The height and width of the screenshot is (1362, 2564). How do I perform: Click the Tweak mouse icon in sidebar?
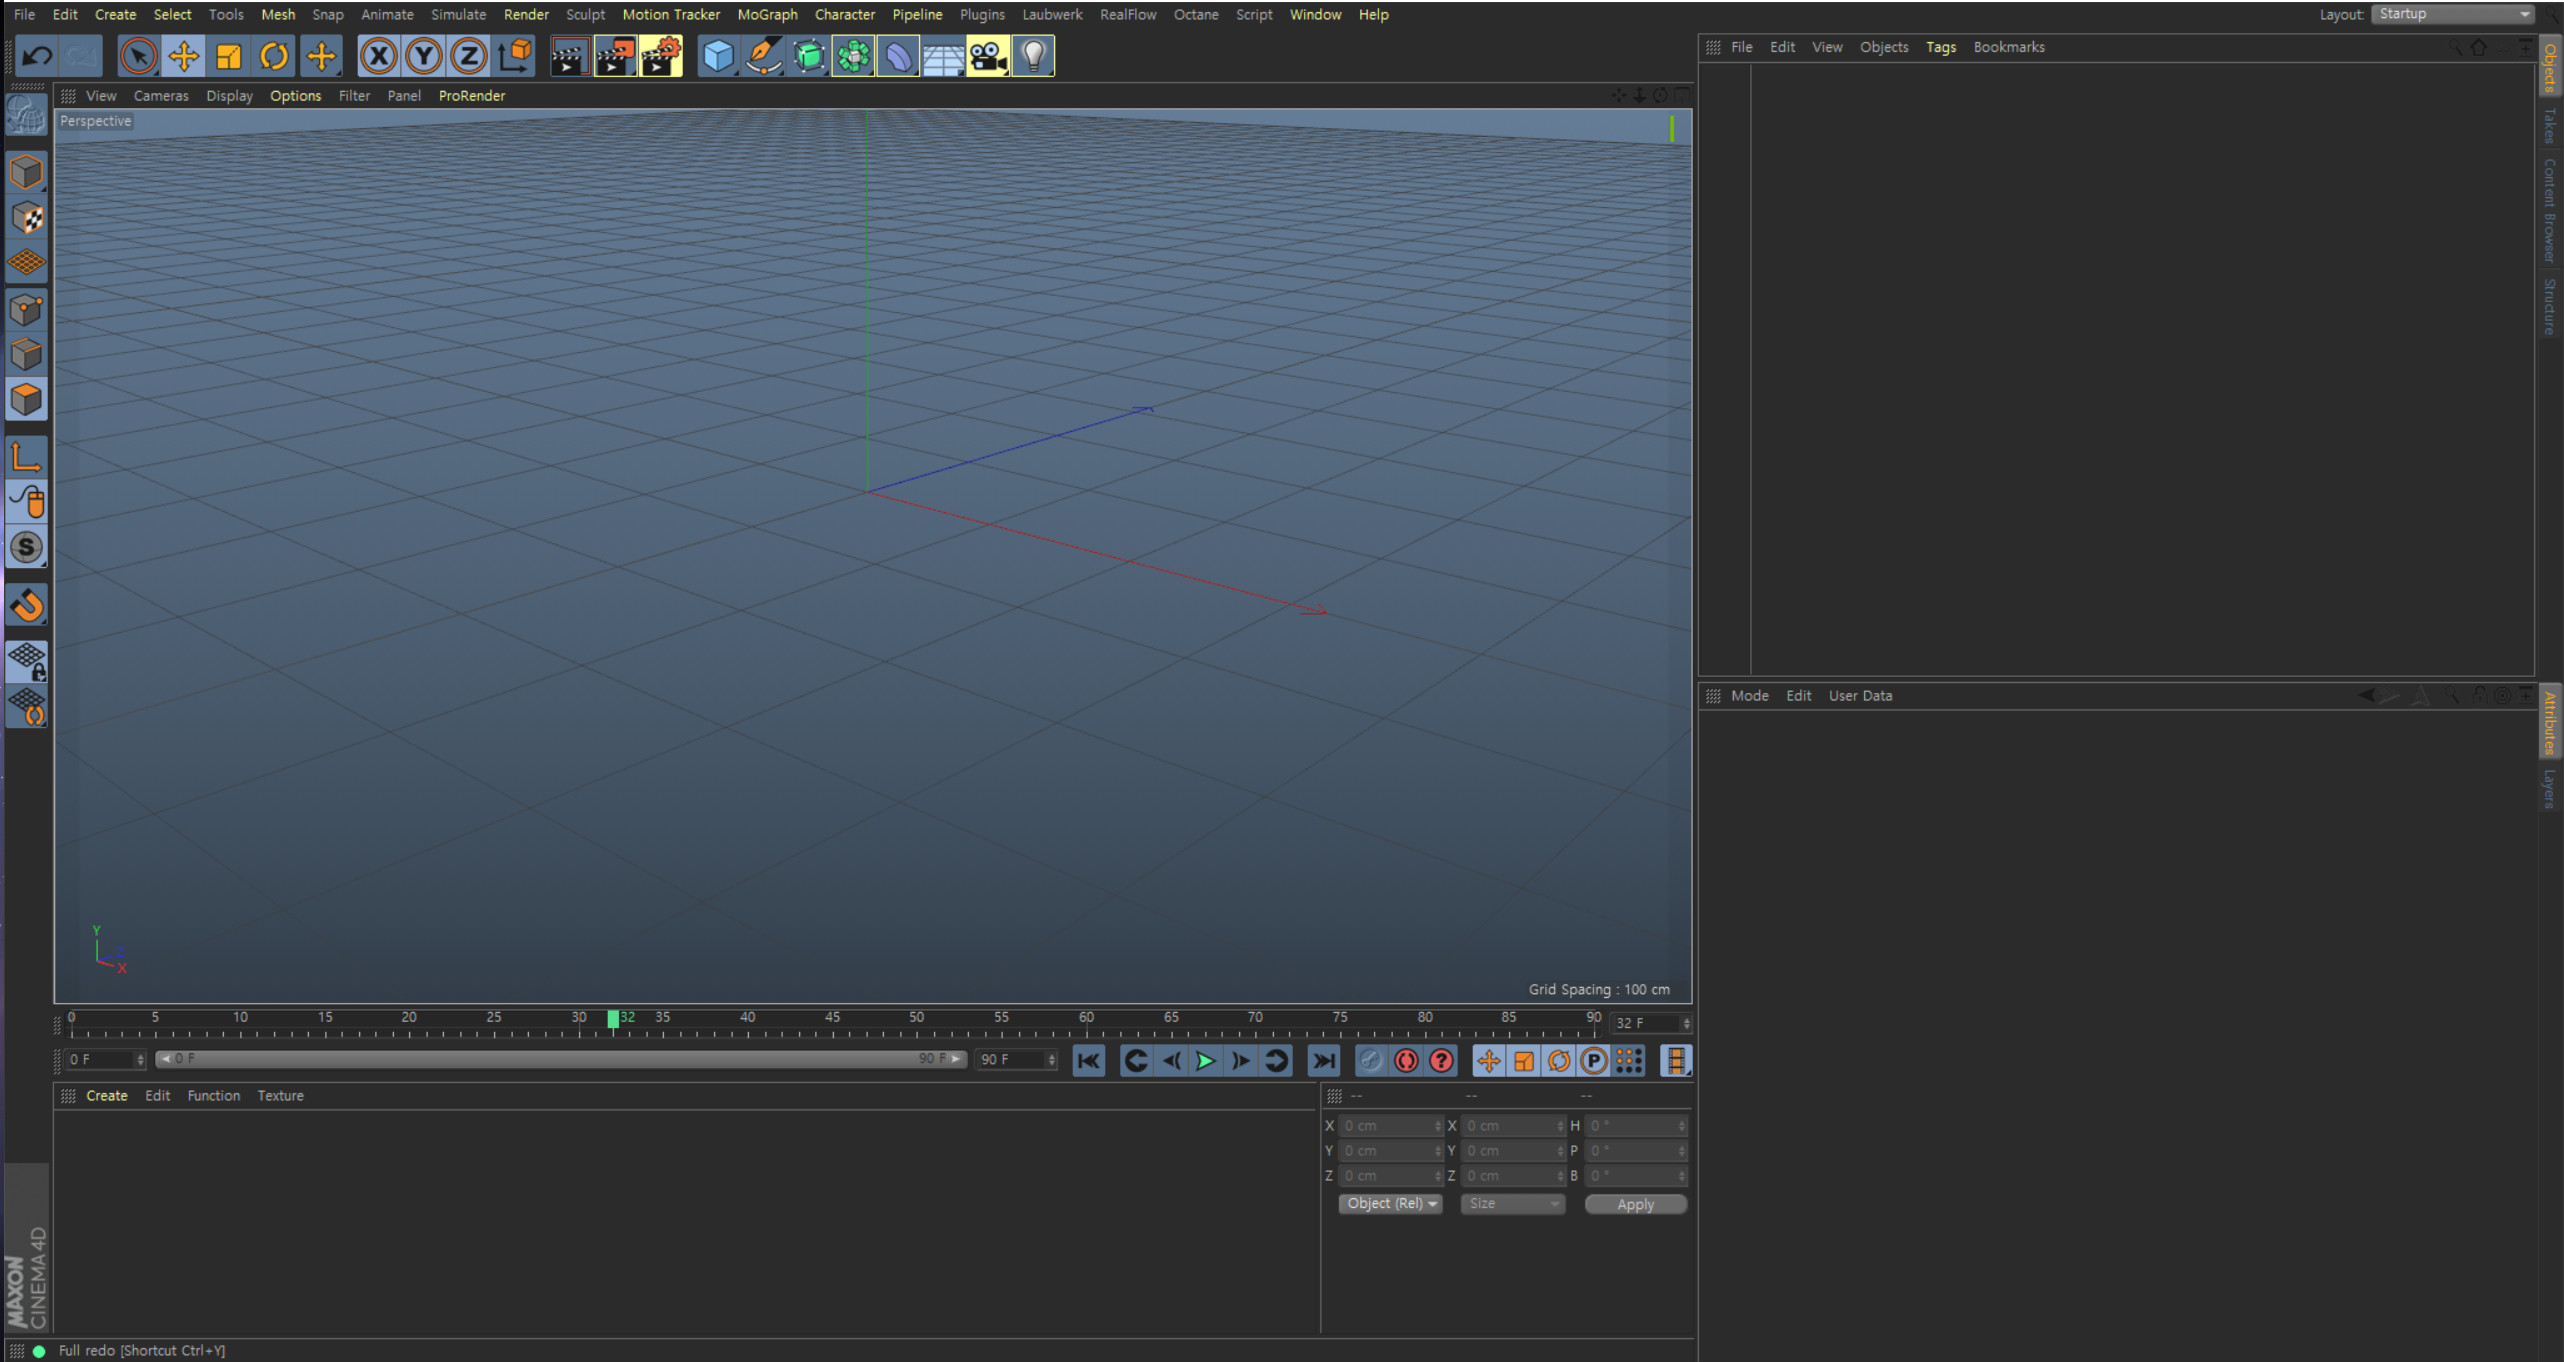pyautogui.click(x=26, y=502)
